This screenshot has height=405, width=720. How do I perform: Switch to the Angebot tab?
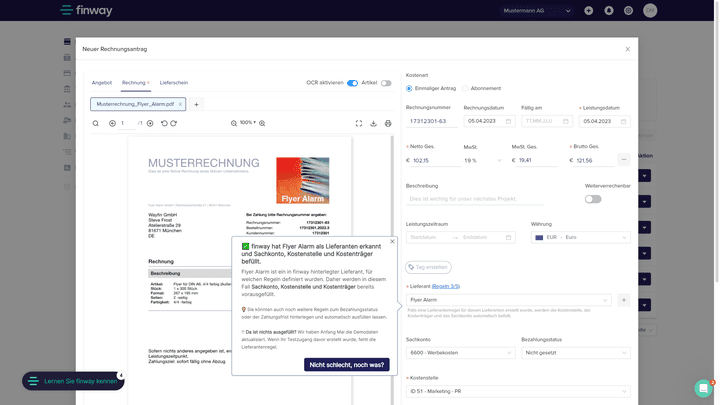(x=102, y=83)
